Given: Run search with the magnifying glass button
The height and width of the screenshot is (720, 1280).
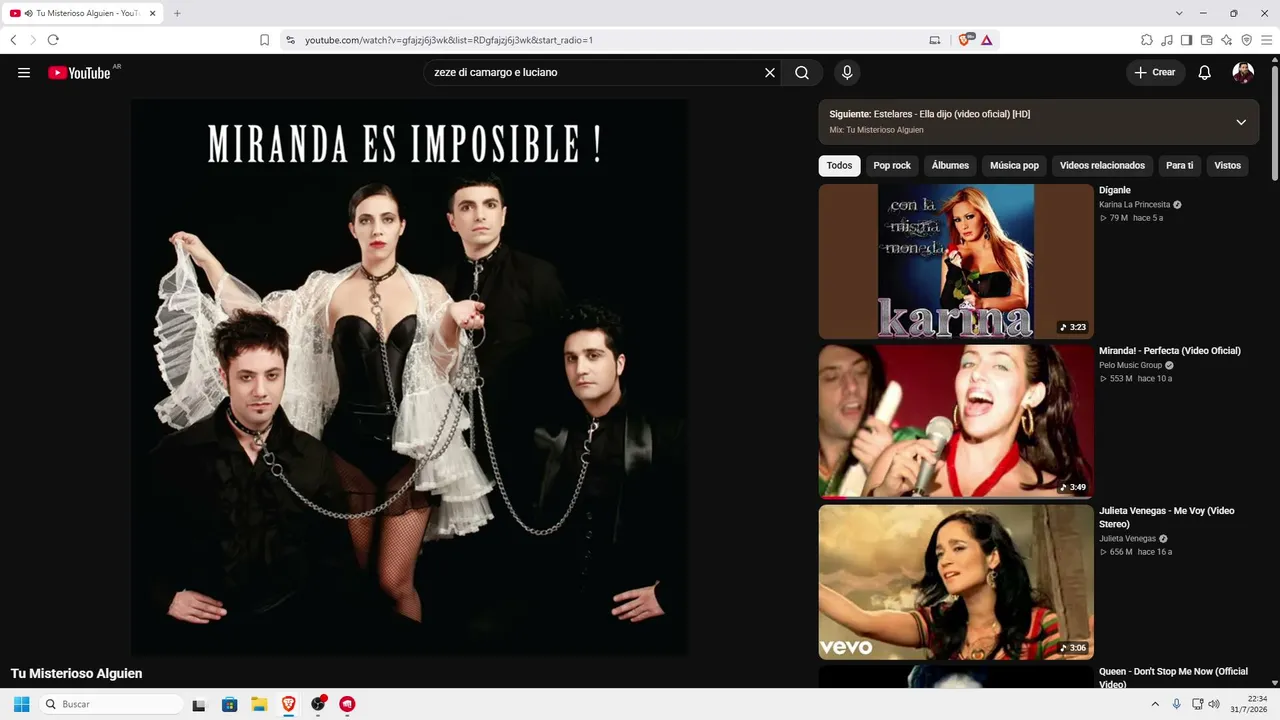Looking at the screenshot, I should [x=802, y=72].
